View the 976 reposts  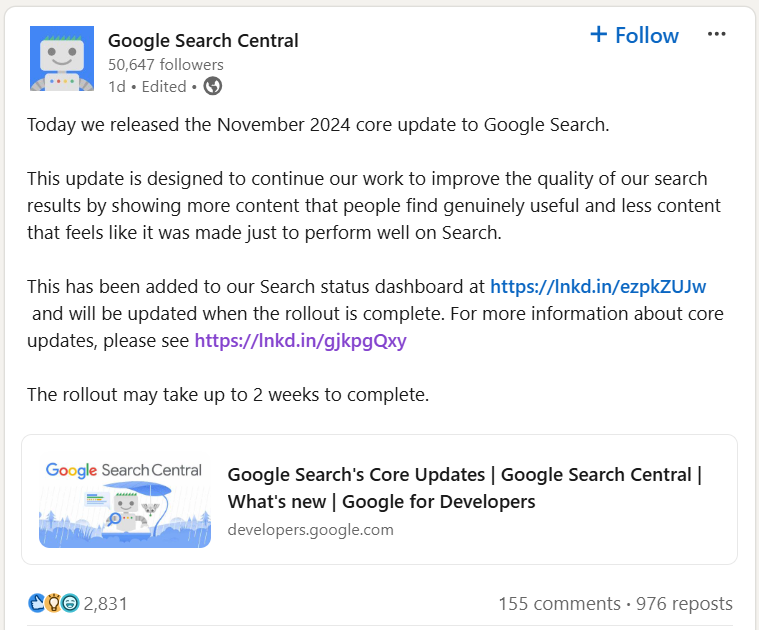(685, 604)
